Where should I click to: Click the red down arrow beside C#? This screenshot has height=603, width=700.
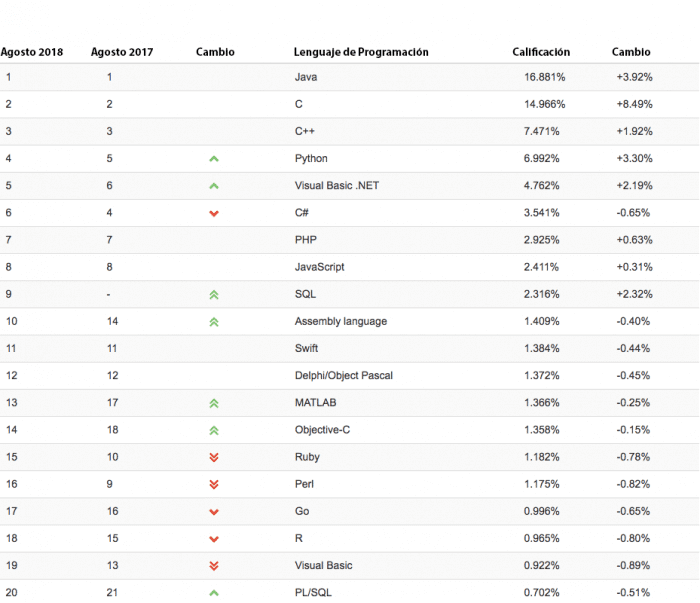coord(214,213)
